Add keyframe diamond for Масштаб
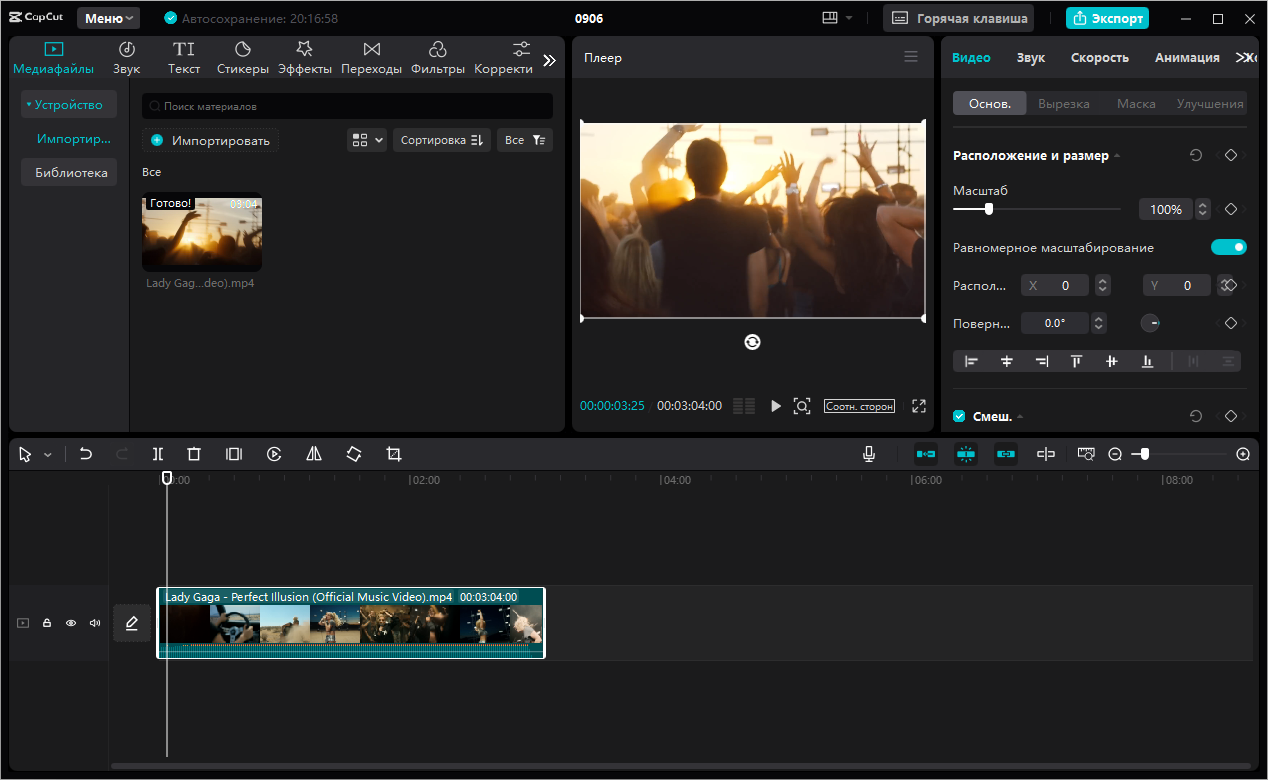 tap(1231, 209)
